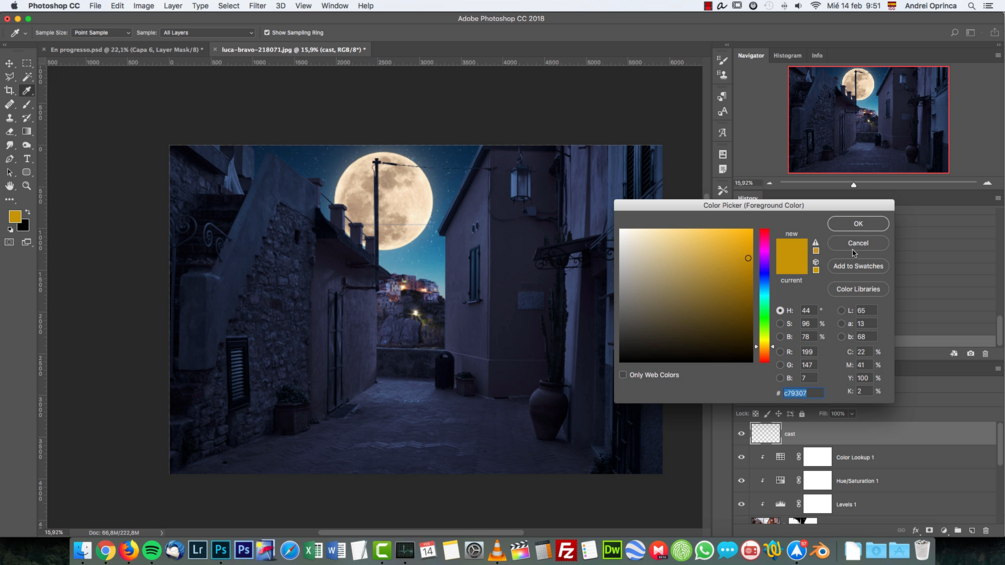Click the layer effects fx icon

pos(915,530)
